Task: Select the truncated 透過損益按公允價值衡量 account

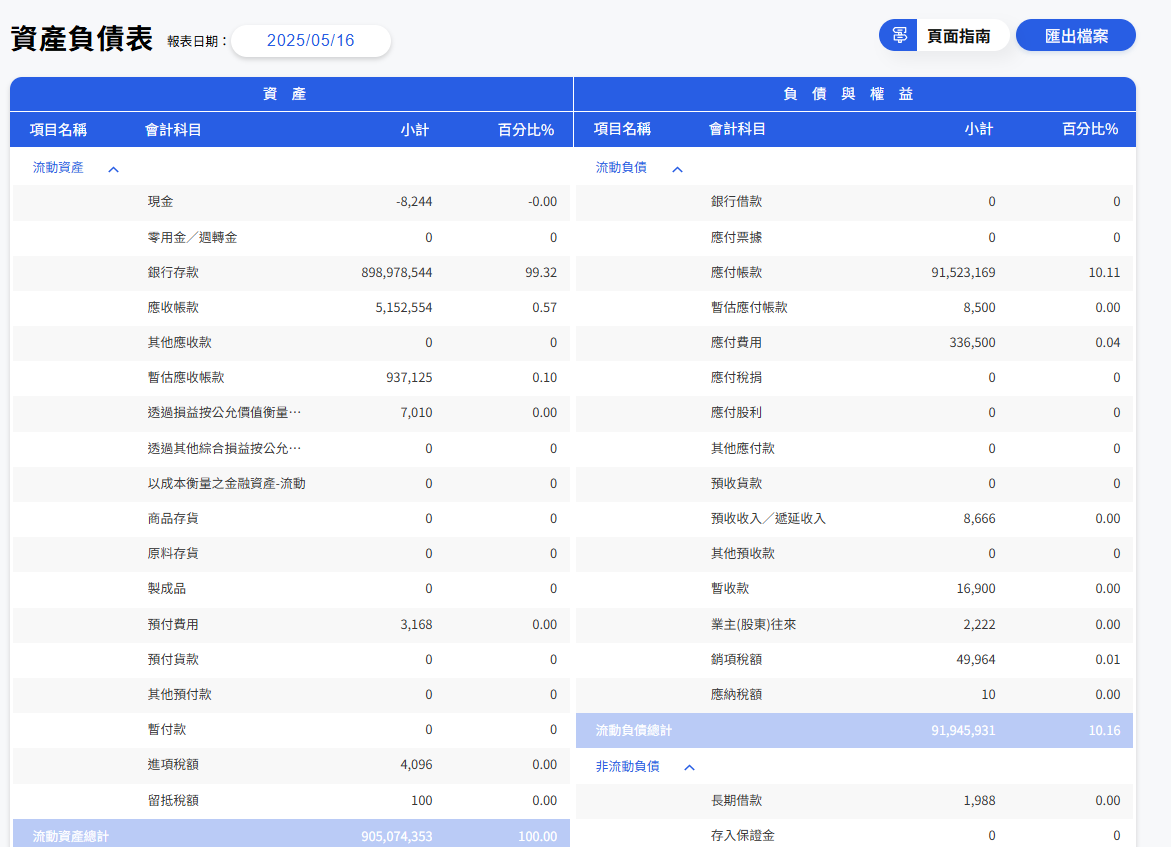Action: click(224, 413)
